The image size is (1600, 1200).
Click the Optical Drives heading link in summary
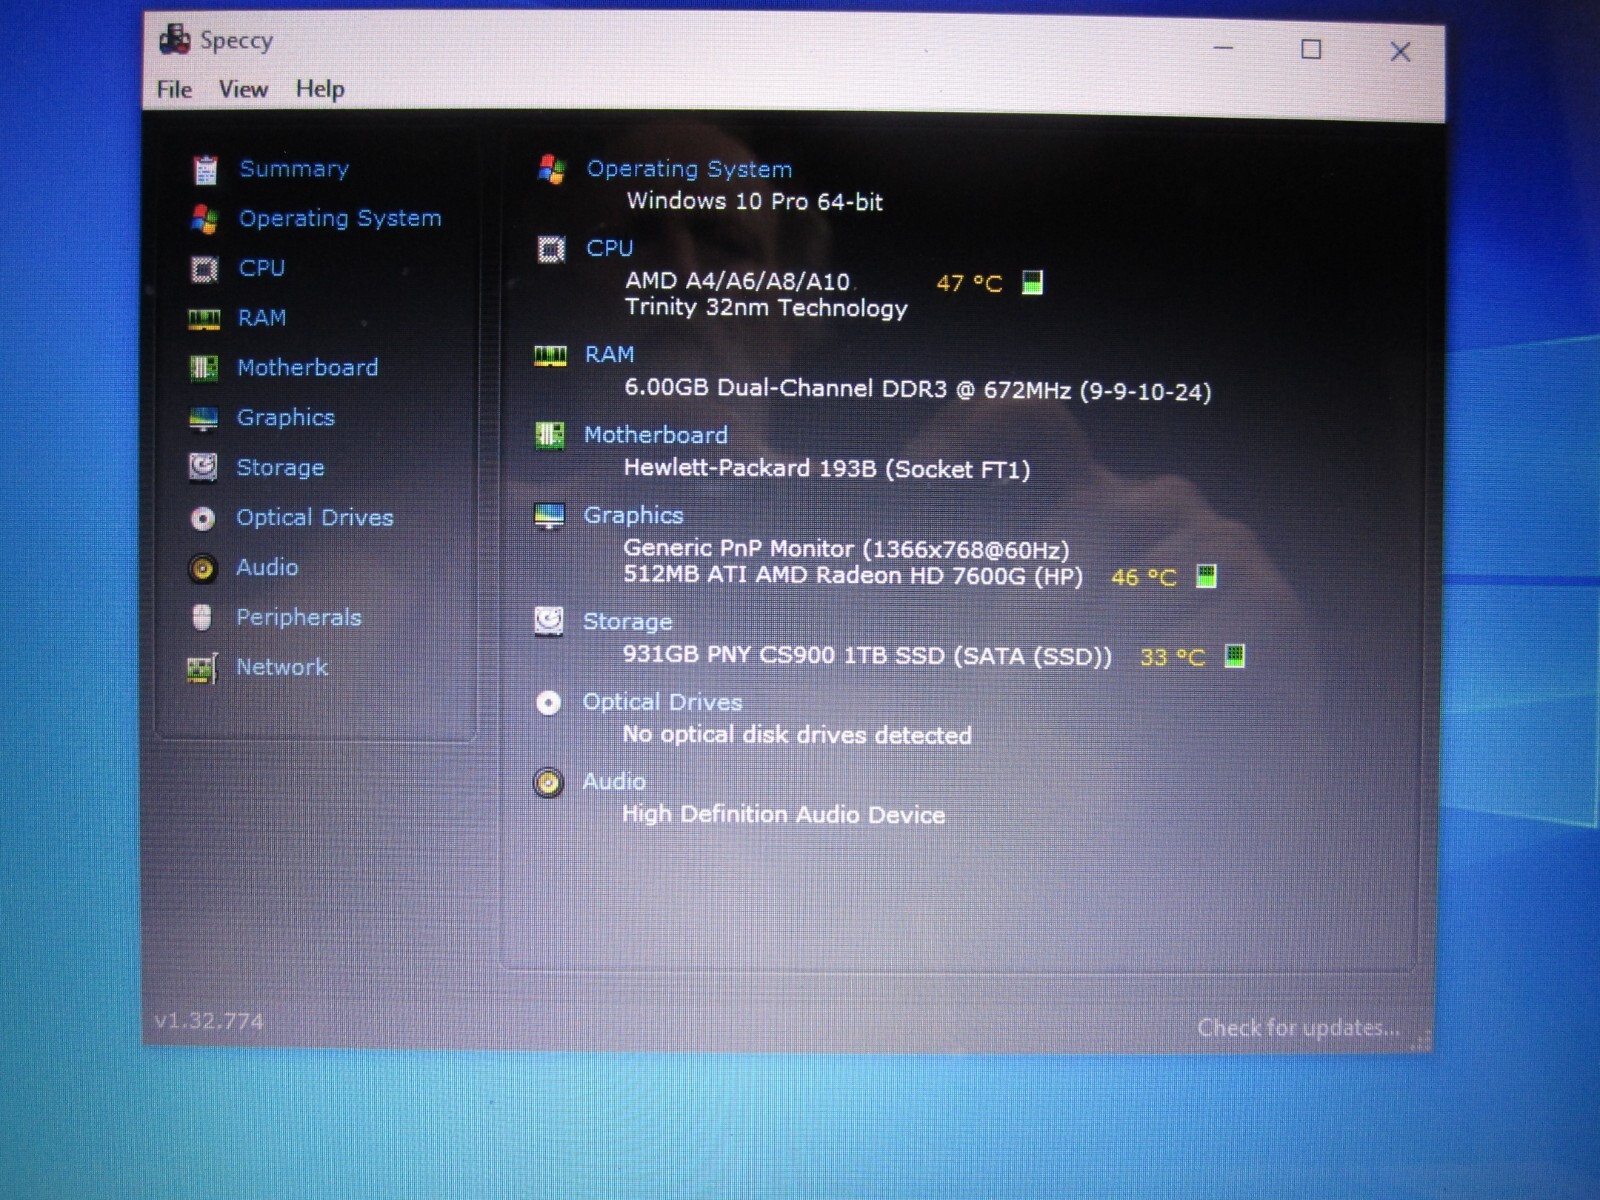(x=662, y=702)
